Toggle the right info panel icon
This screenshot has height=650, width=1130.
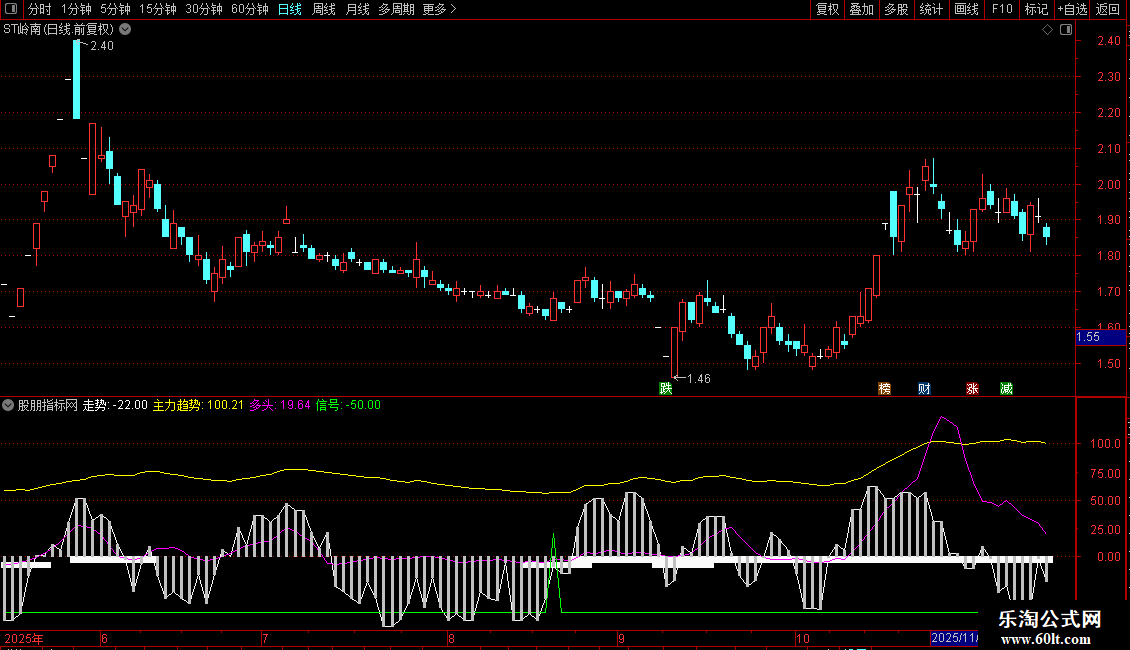(x=1066, y=30)
